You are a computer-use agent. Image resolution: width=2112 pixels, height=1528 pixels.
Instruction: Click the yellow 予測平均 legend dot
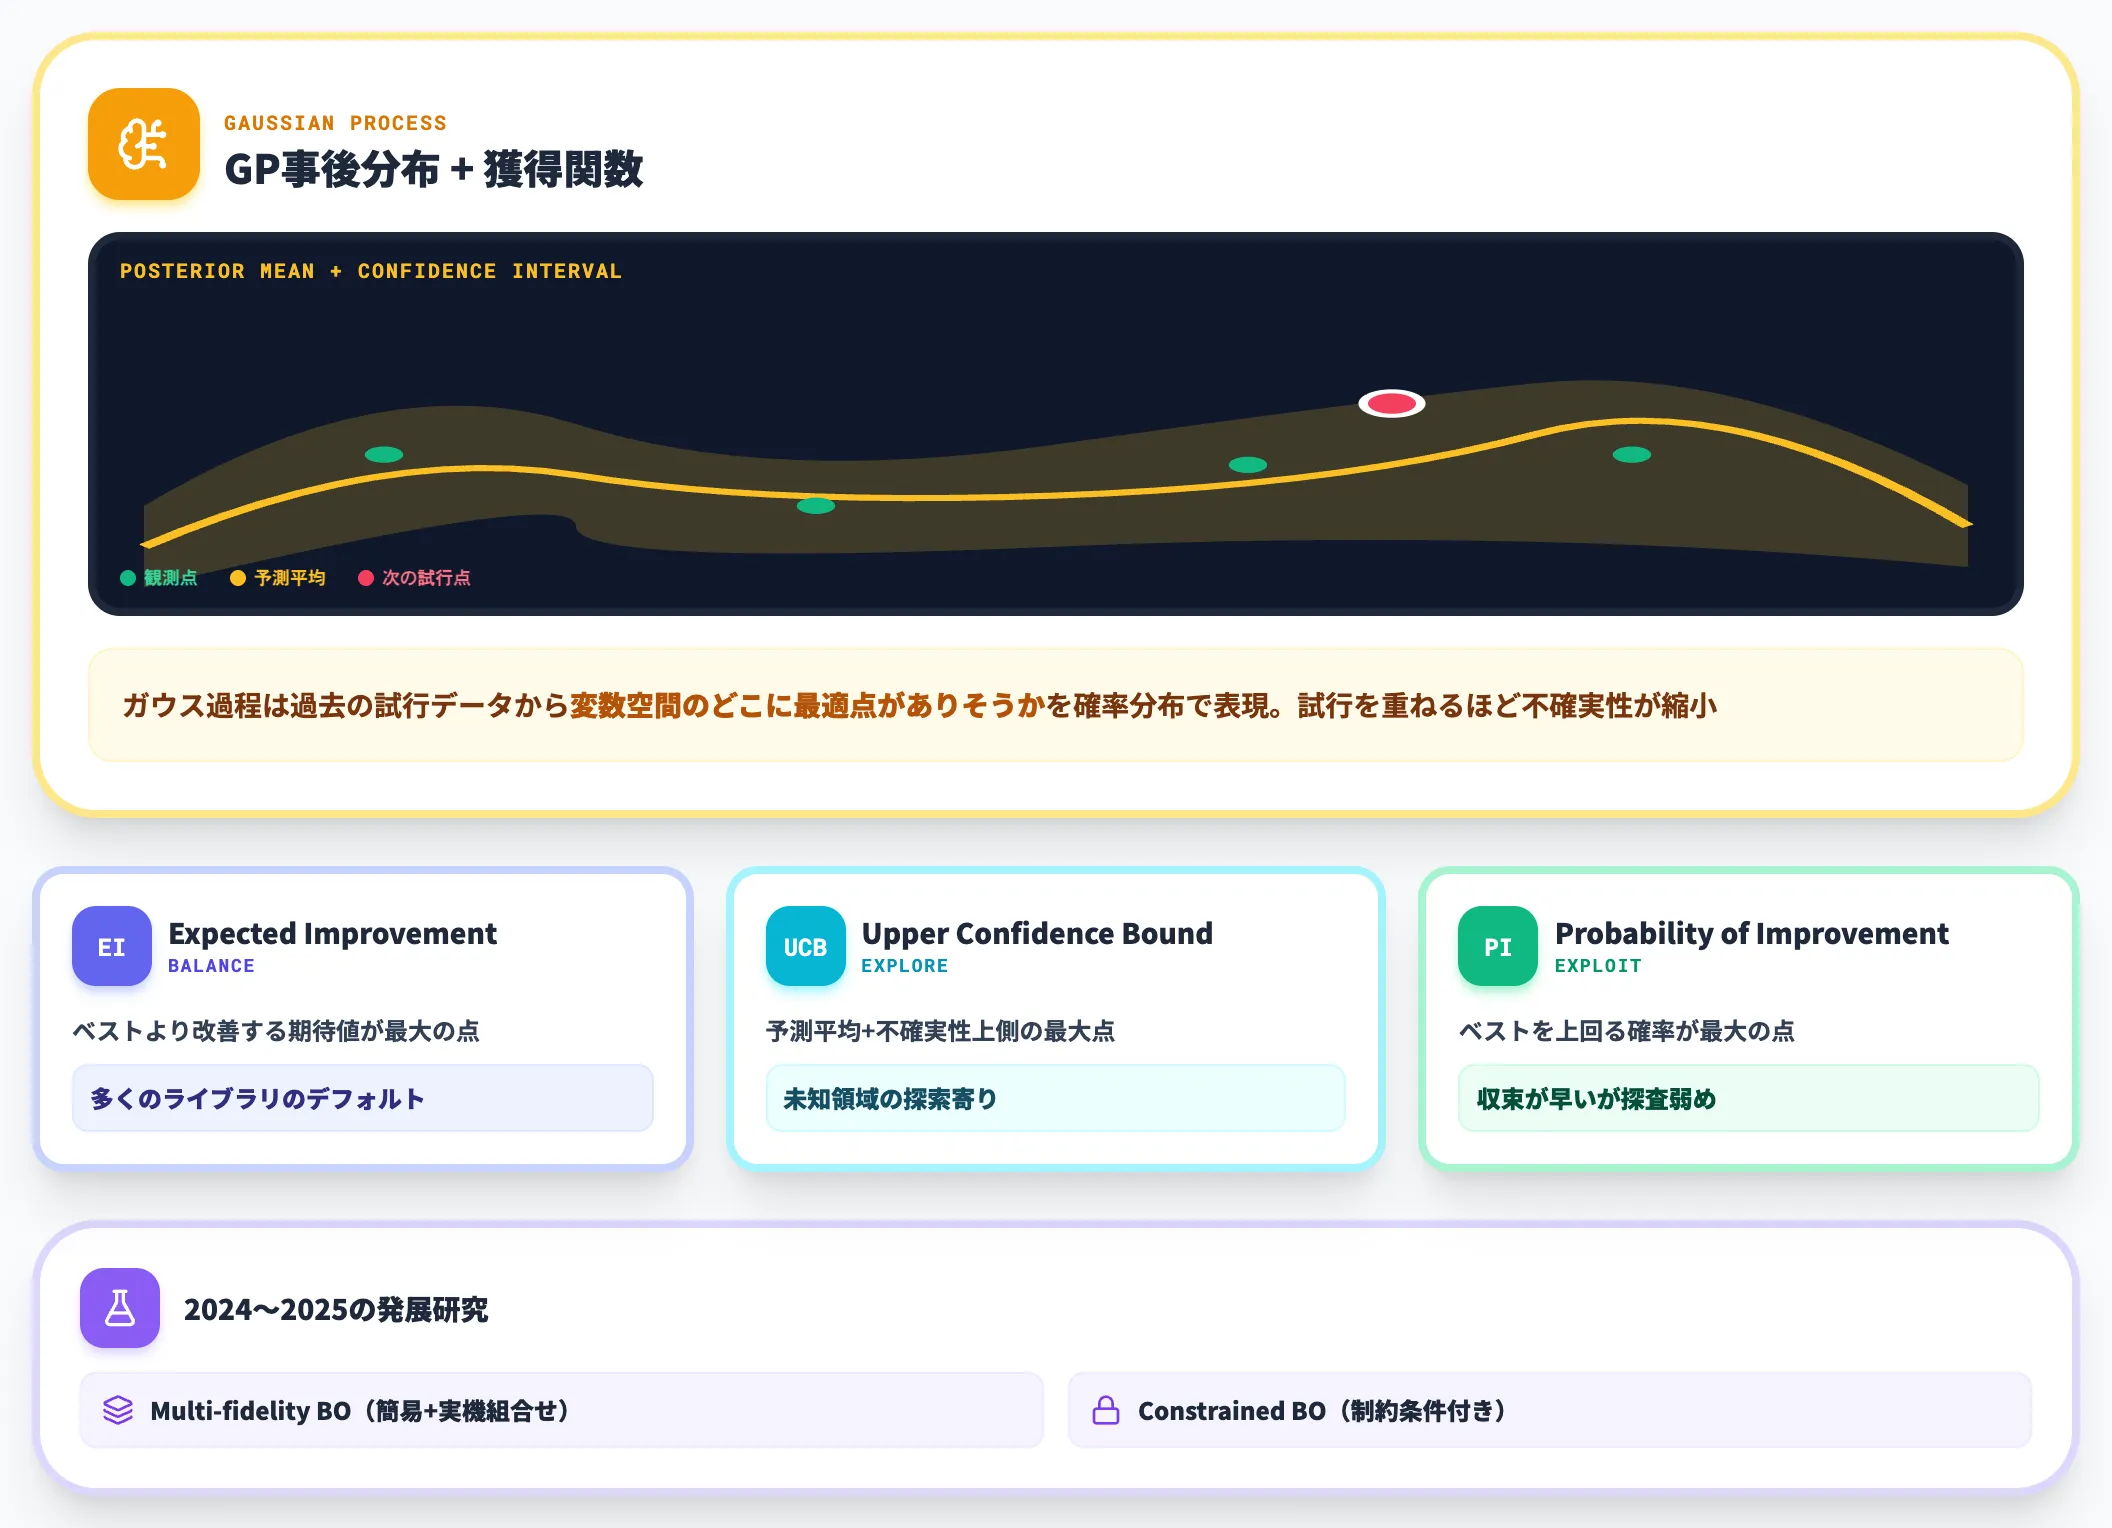tap(238, 578)
